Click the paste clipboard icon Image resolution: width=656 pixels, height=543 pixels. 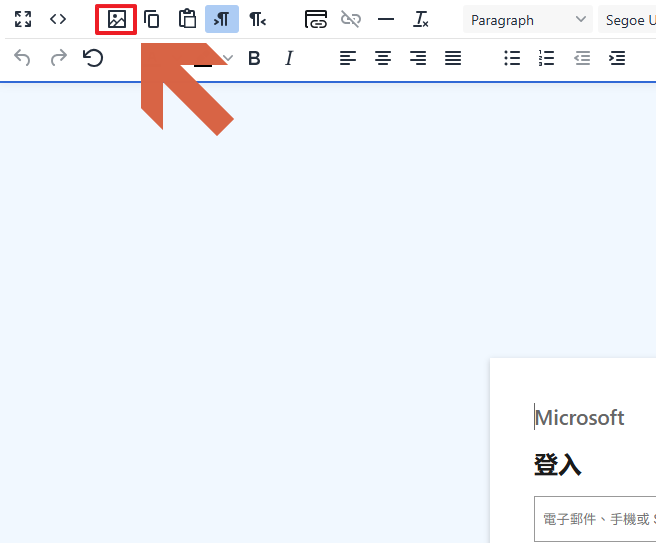pos(187,19)
